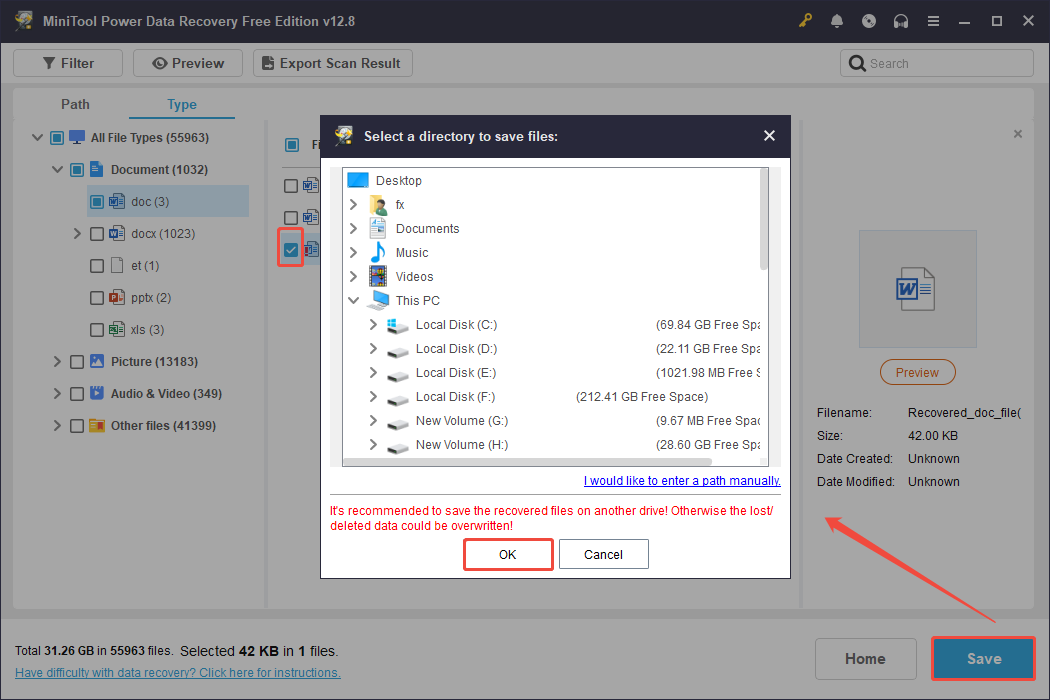Click the pptx file type icon
1050x700 pixels.
coord(117,297)
